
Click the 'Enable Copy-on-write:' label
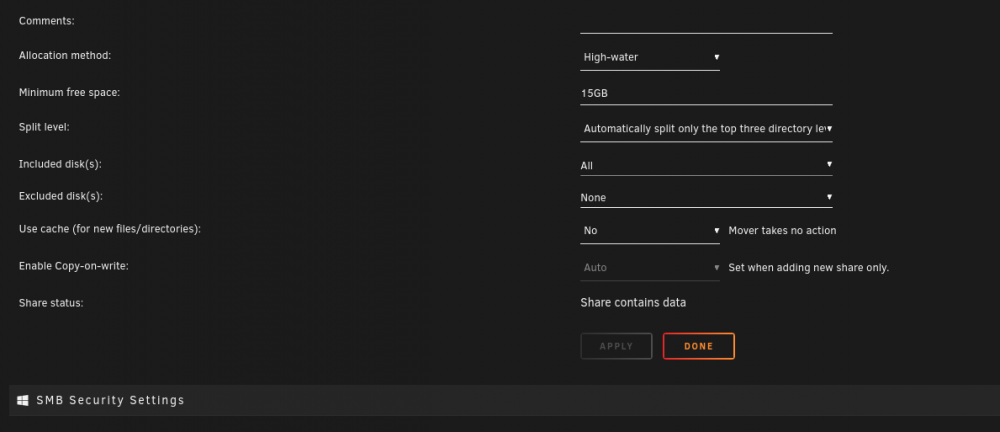tap(74, 265)
